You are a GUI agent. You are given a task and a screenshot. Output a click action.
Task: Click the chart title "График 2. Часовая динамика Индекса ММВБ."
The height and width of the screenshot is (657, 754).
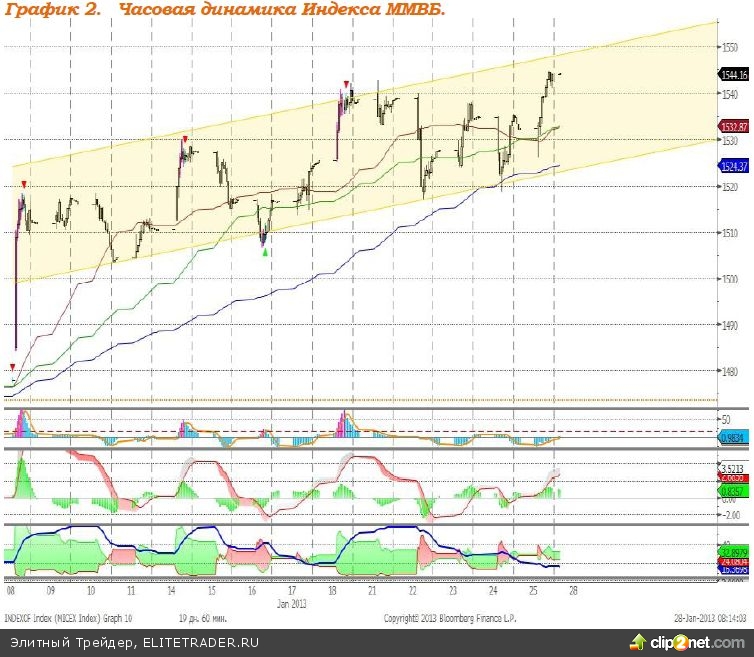pyautogui.click(x=225, y=9)
